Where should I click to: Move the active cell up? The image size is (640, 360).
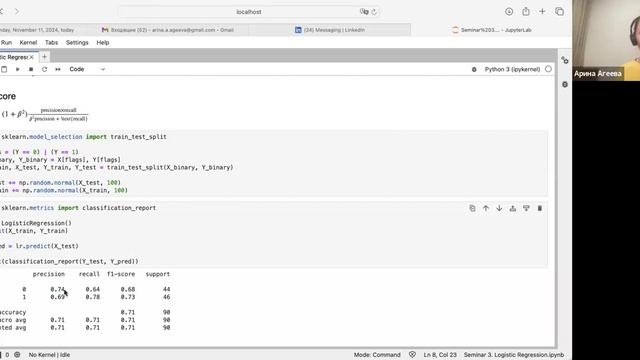tap(486, 208)
